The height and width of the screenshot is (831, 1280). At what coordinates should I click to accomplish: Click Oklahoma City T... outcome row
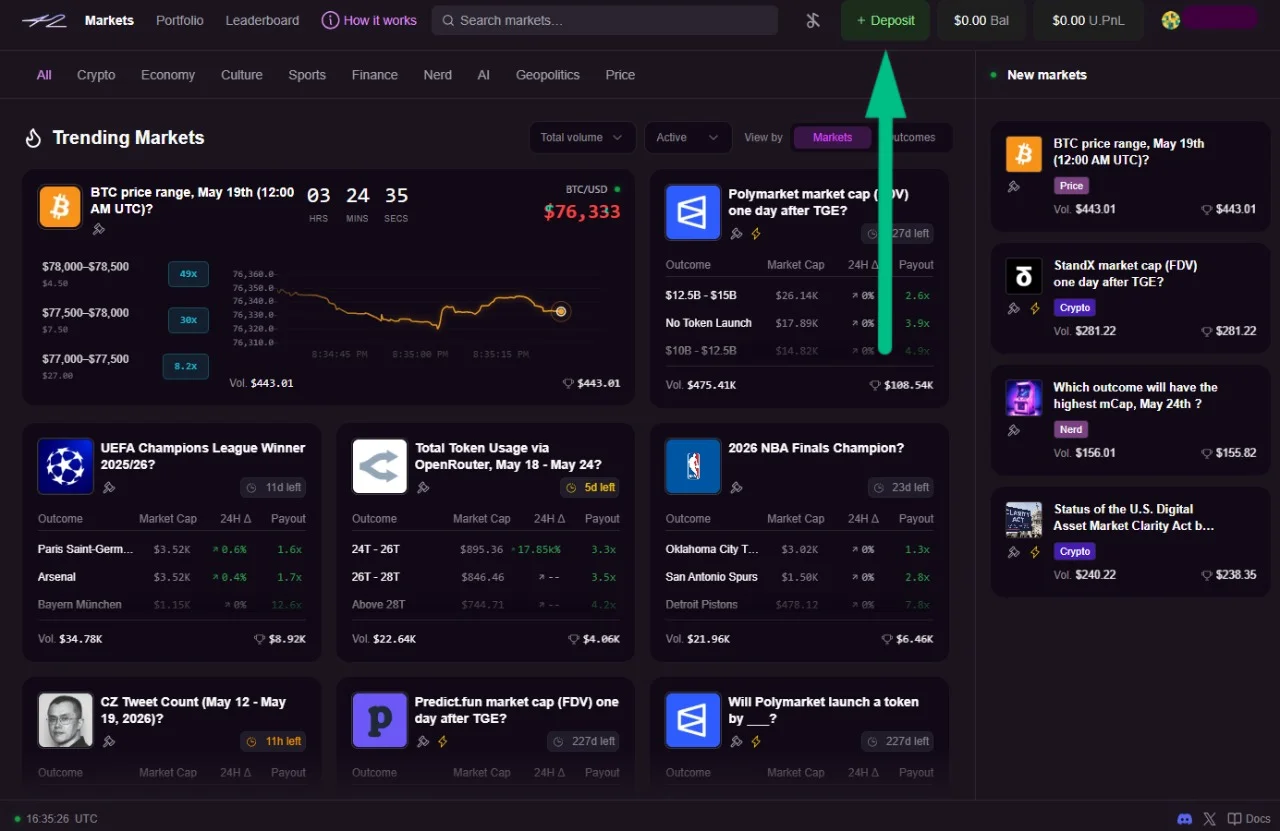pos(800,549)
